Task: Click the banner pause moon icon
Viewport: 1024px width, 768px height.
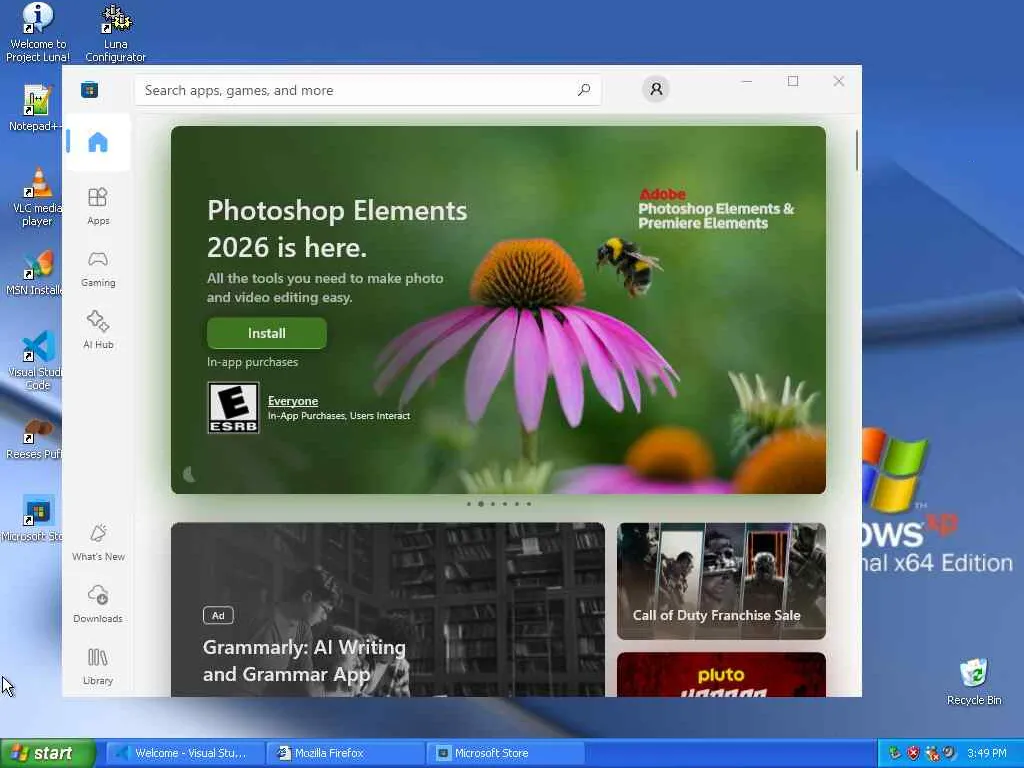Action: (189, 475)
